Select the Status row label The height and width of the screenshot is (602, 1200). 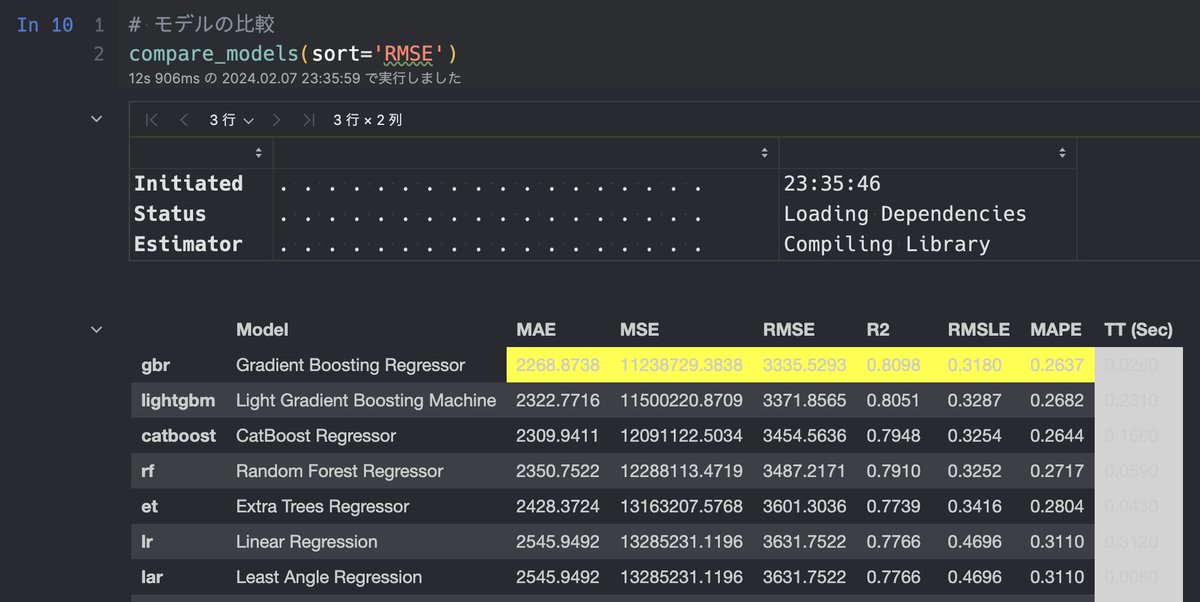click(x=170, y=214)
